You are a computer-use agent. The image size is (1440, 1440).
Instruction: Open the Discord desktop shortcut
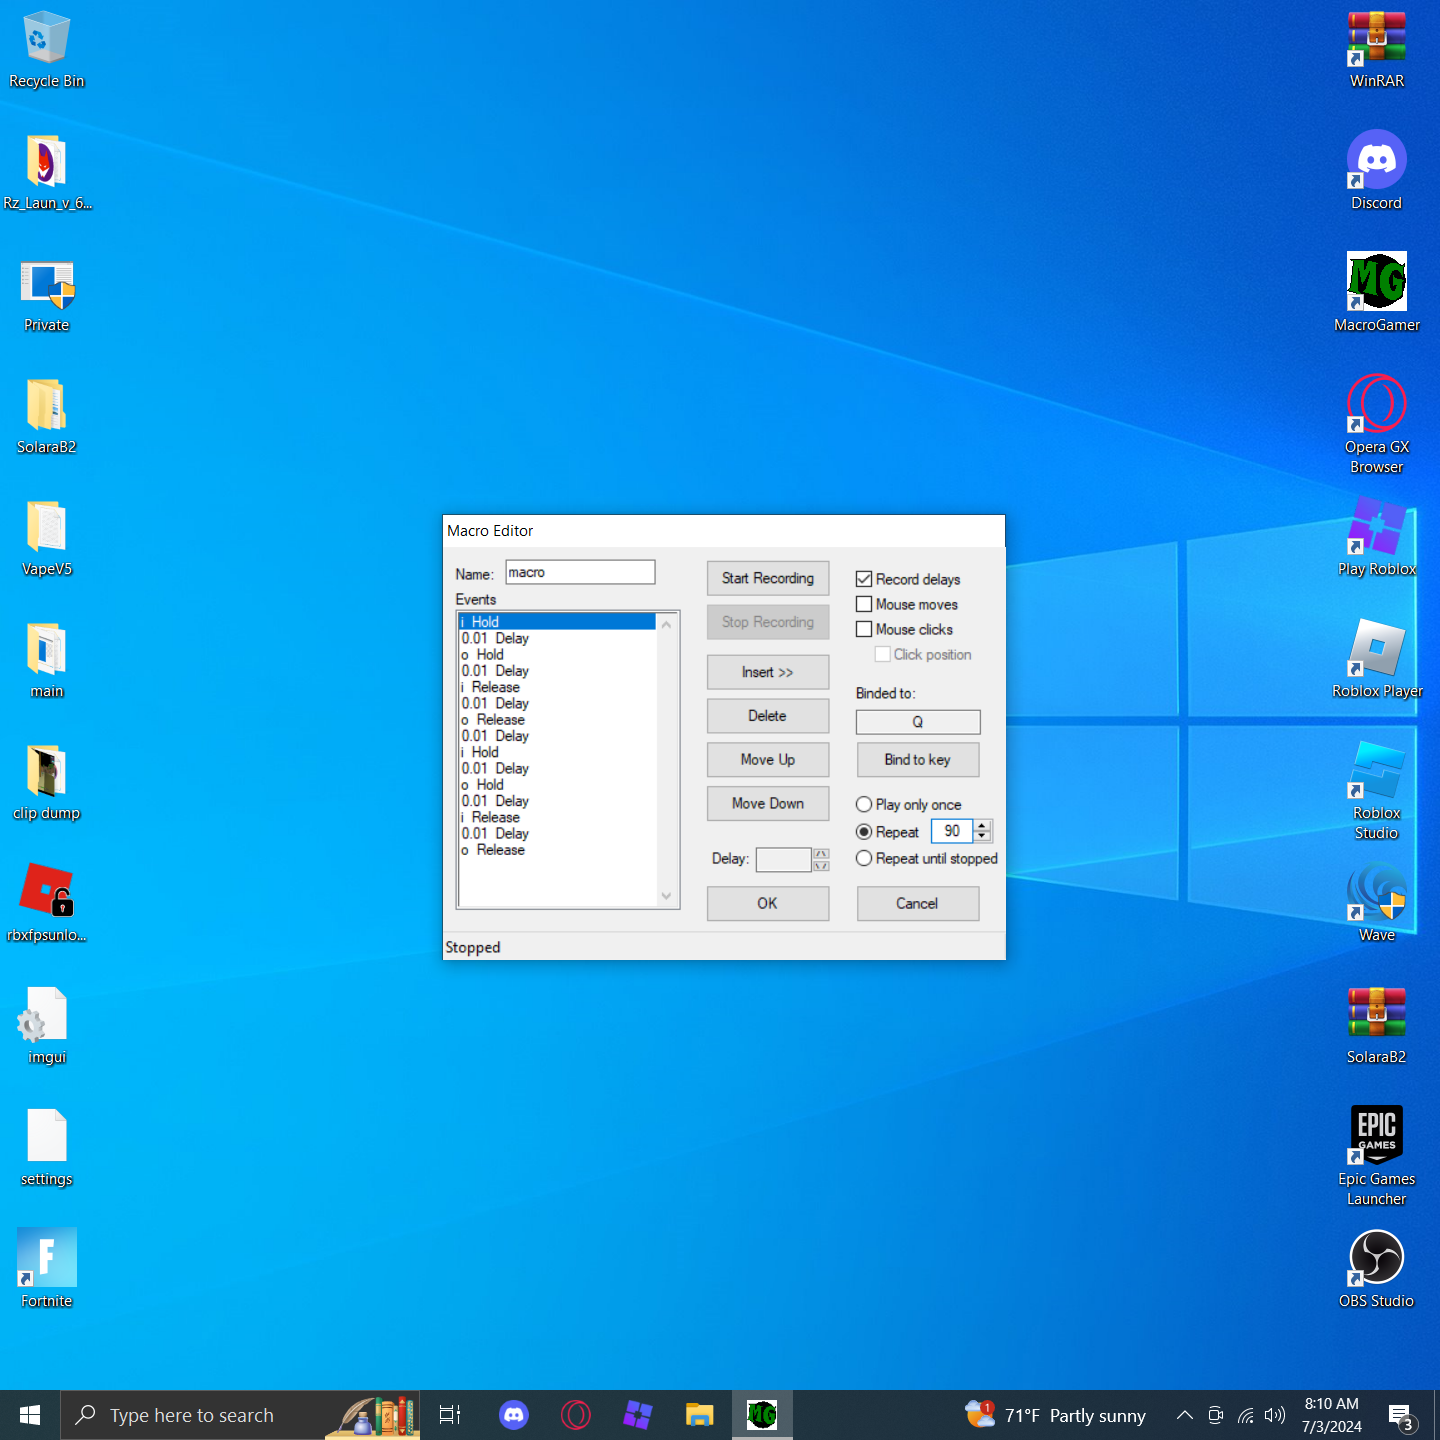click(x=1376, y=161)
